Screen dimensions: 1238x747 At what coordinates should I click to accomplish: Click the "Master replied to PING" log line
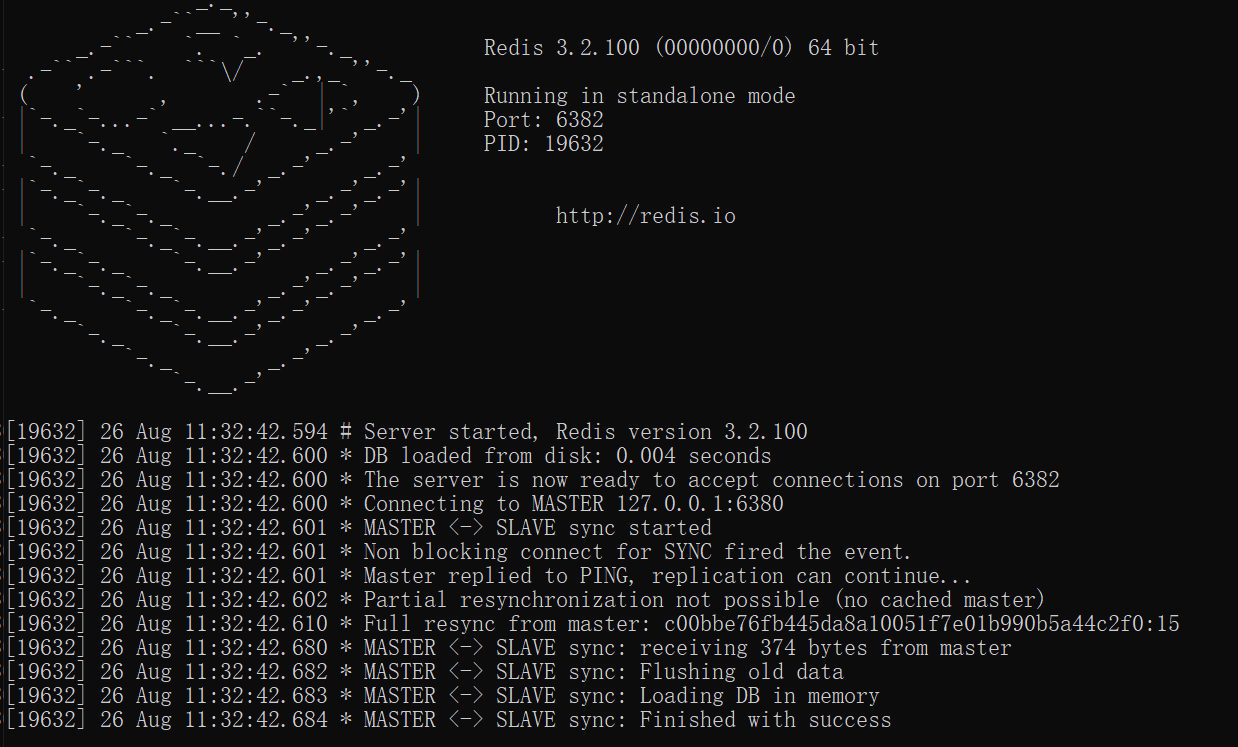[667, 576]
